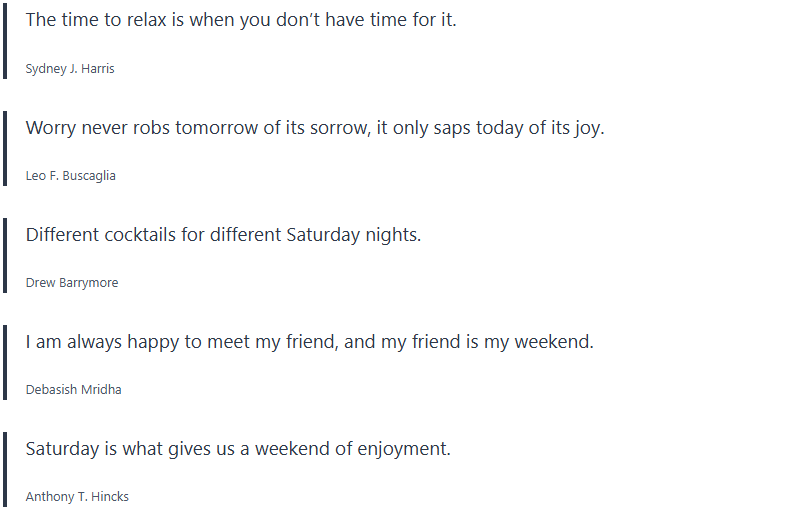The image size is (805, 513).
Task: Click the quote starting with Worry never robs
Action: click(x=315, y=128)
